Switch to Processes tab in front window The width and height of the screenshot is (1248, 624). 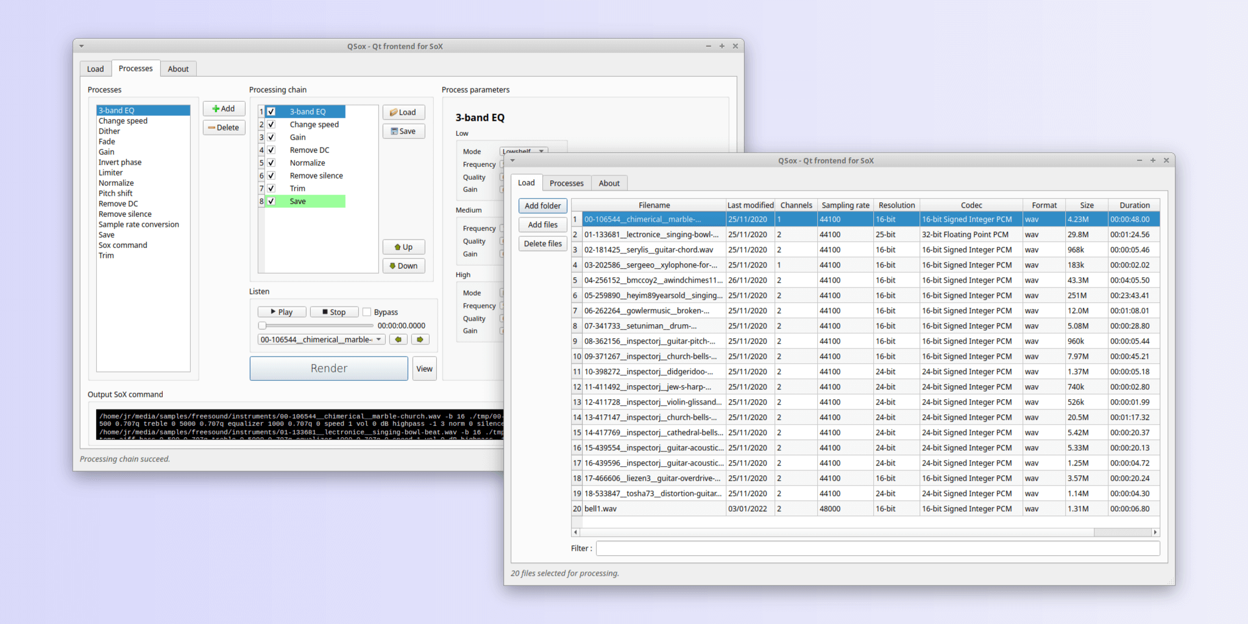tap(566, 184)
